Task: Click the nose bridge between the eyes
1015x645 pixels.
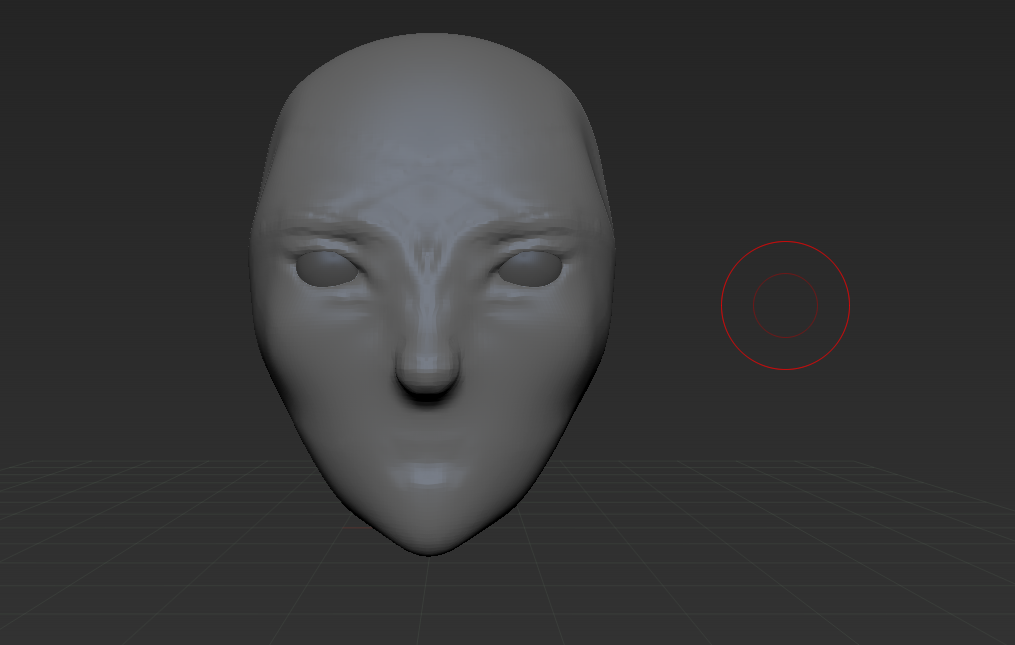Action: (x=428, y=272)
